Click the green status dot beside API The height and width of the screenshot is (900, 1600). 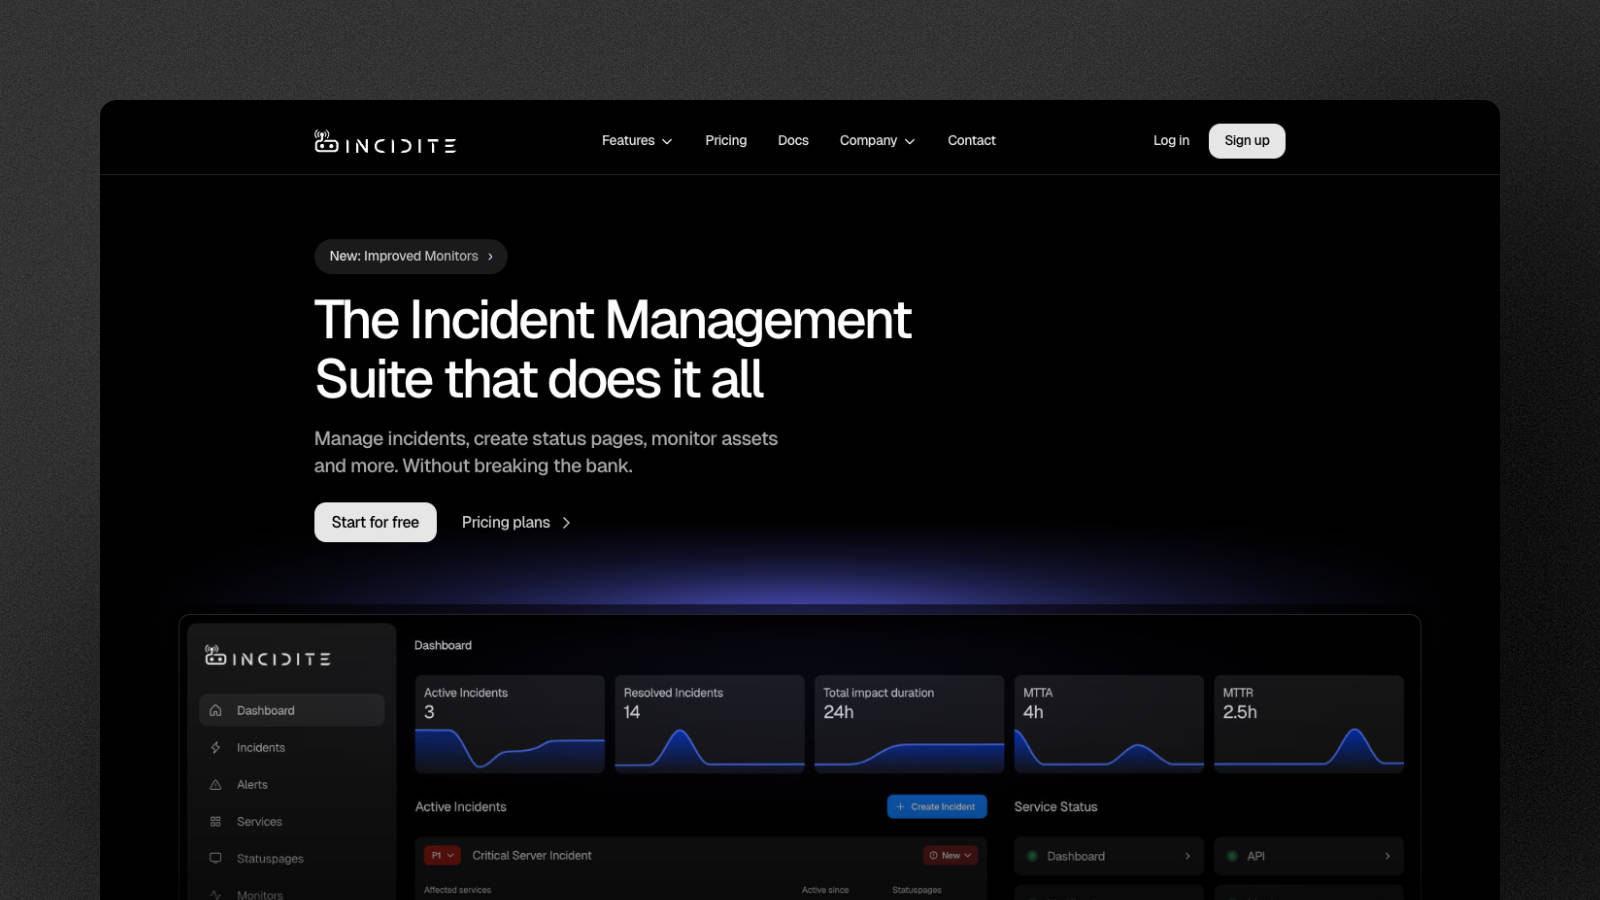1231,856
